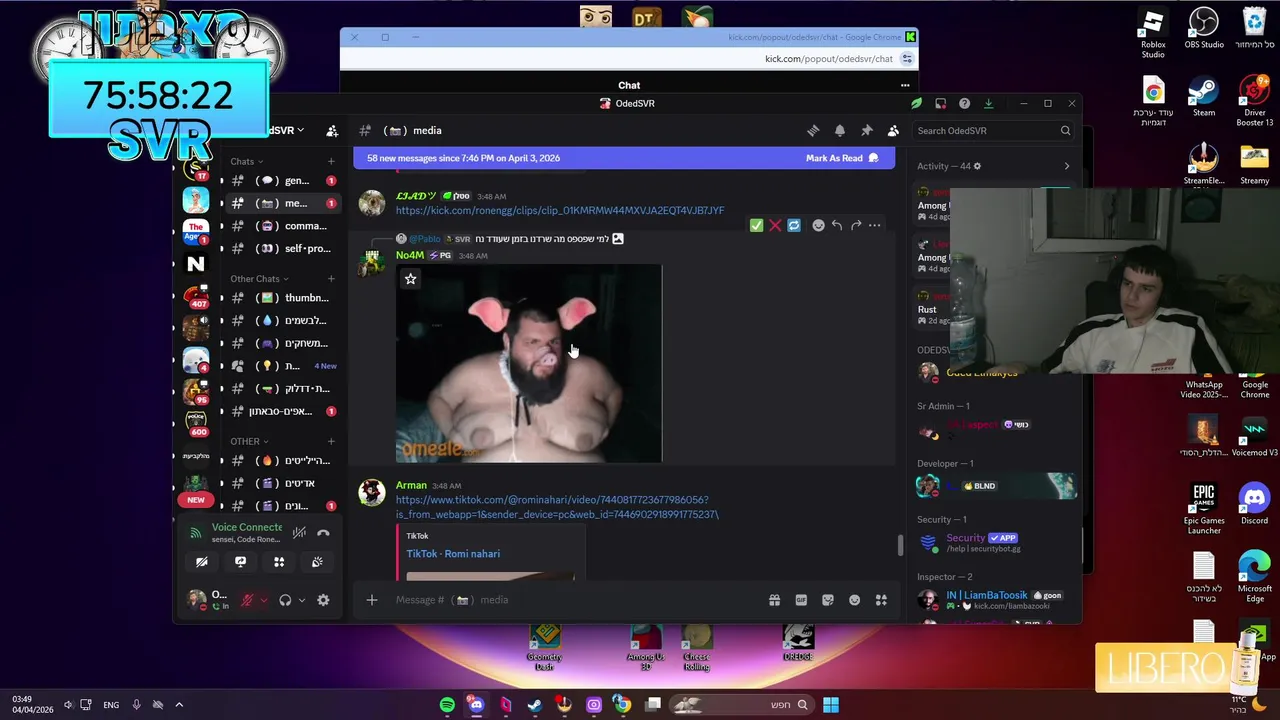Toggle deafen headphones icon
Viewport: 1280px width, 720px height.
[285, 600]
